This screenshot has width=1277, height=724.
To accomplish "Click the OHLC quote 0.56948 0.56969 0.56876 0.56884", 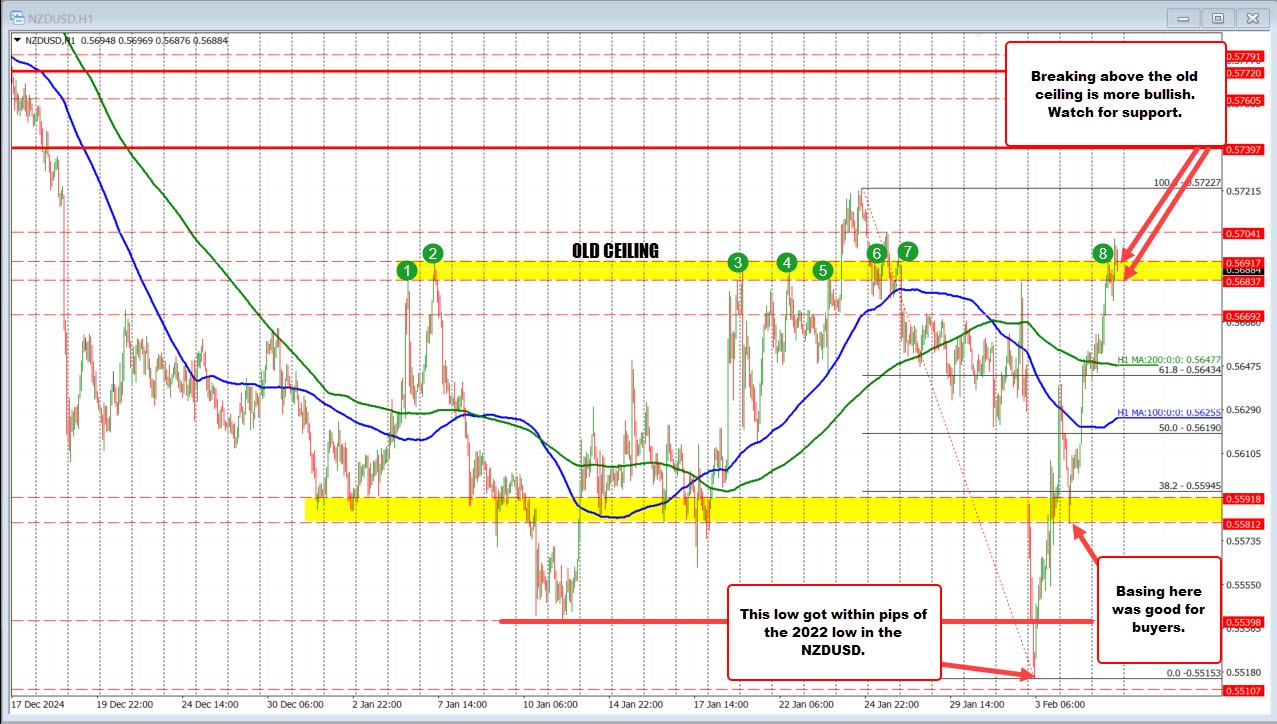I will [x=156, y=40].
